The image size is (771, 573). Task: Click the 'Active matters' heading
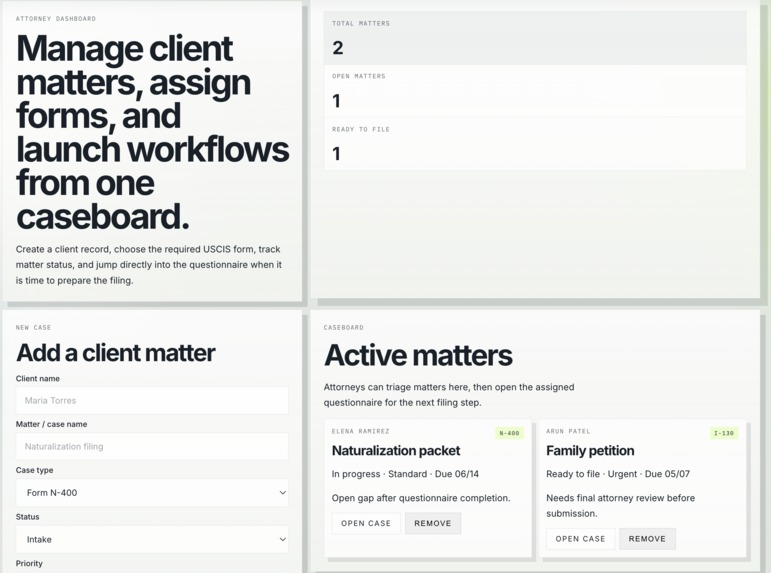click(418, 355)
